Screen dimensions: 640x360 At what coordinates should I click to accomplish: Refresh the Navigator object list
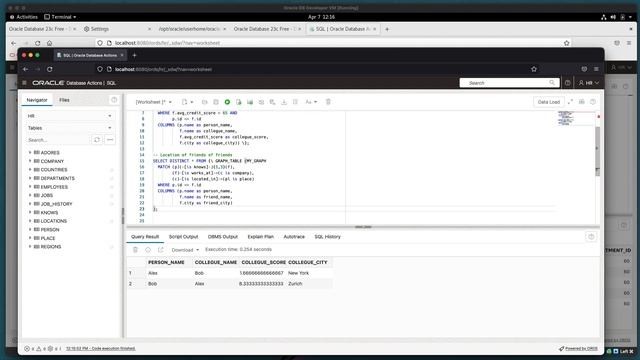pyautogui.click(x=97, y=140)
